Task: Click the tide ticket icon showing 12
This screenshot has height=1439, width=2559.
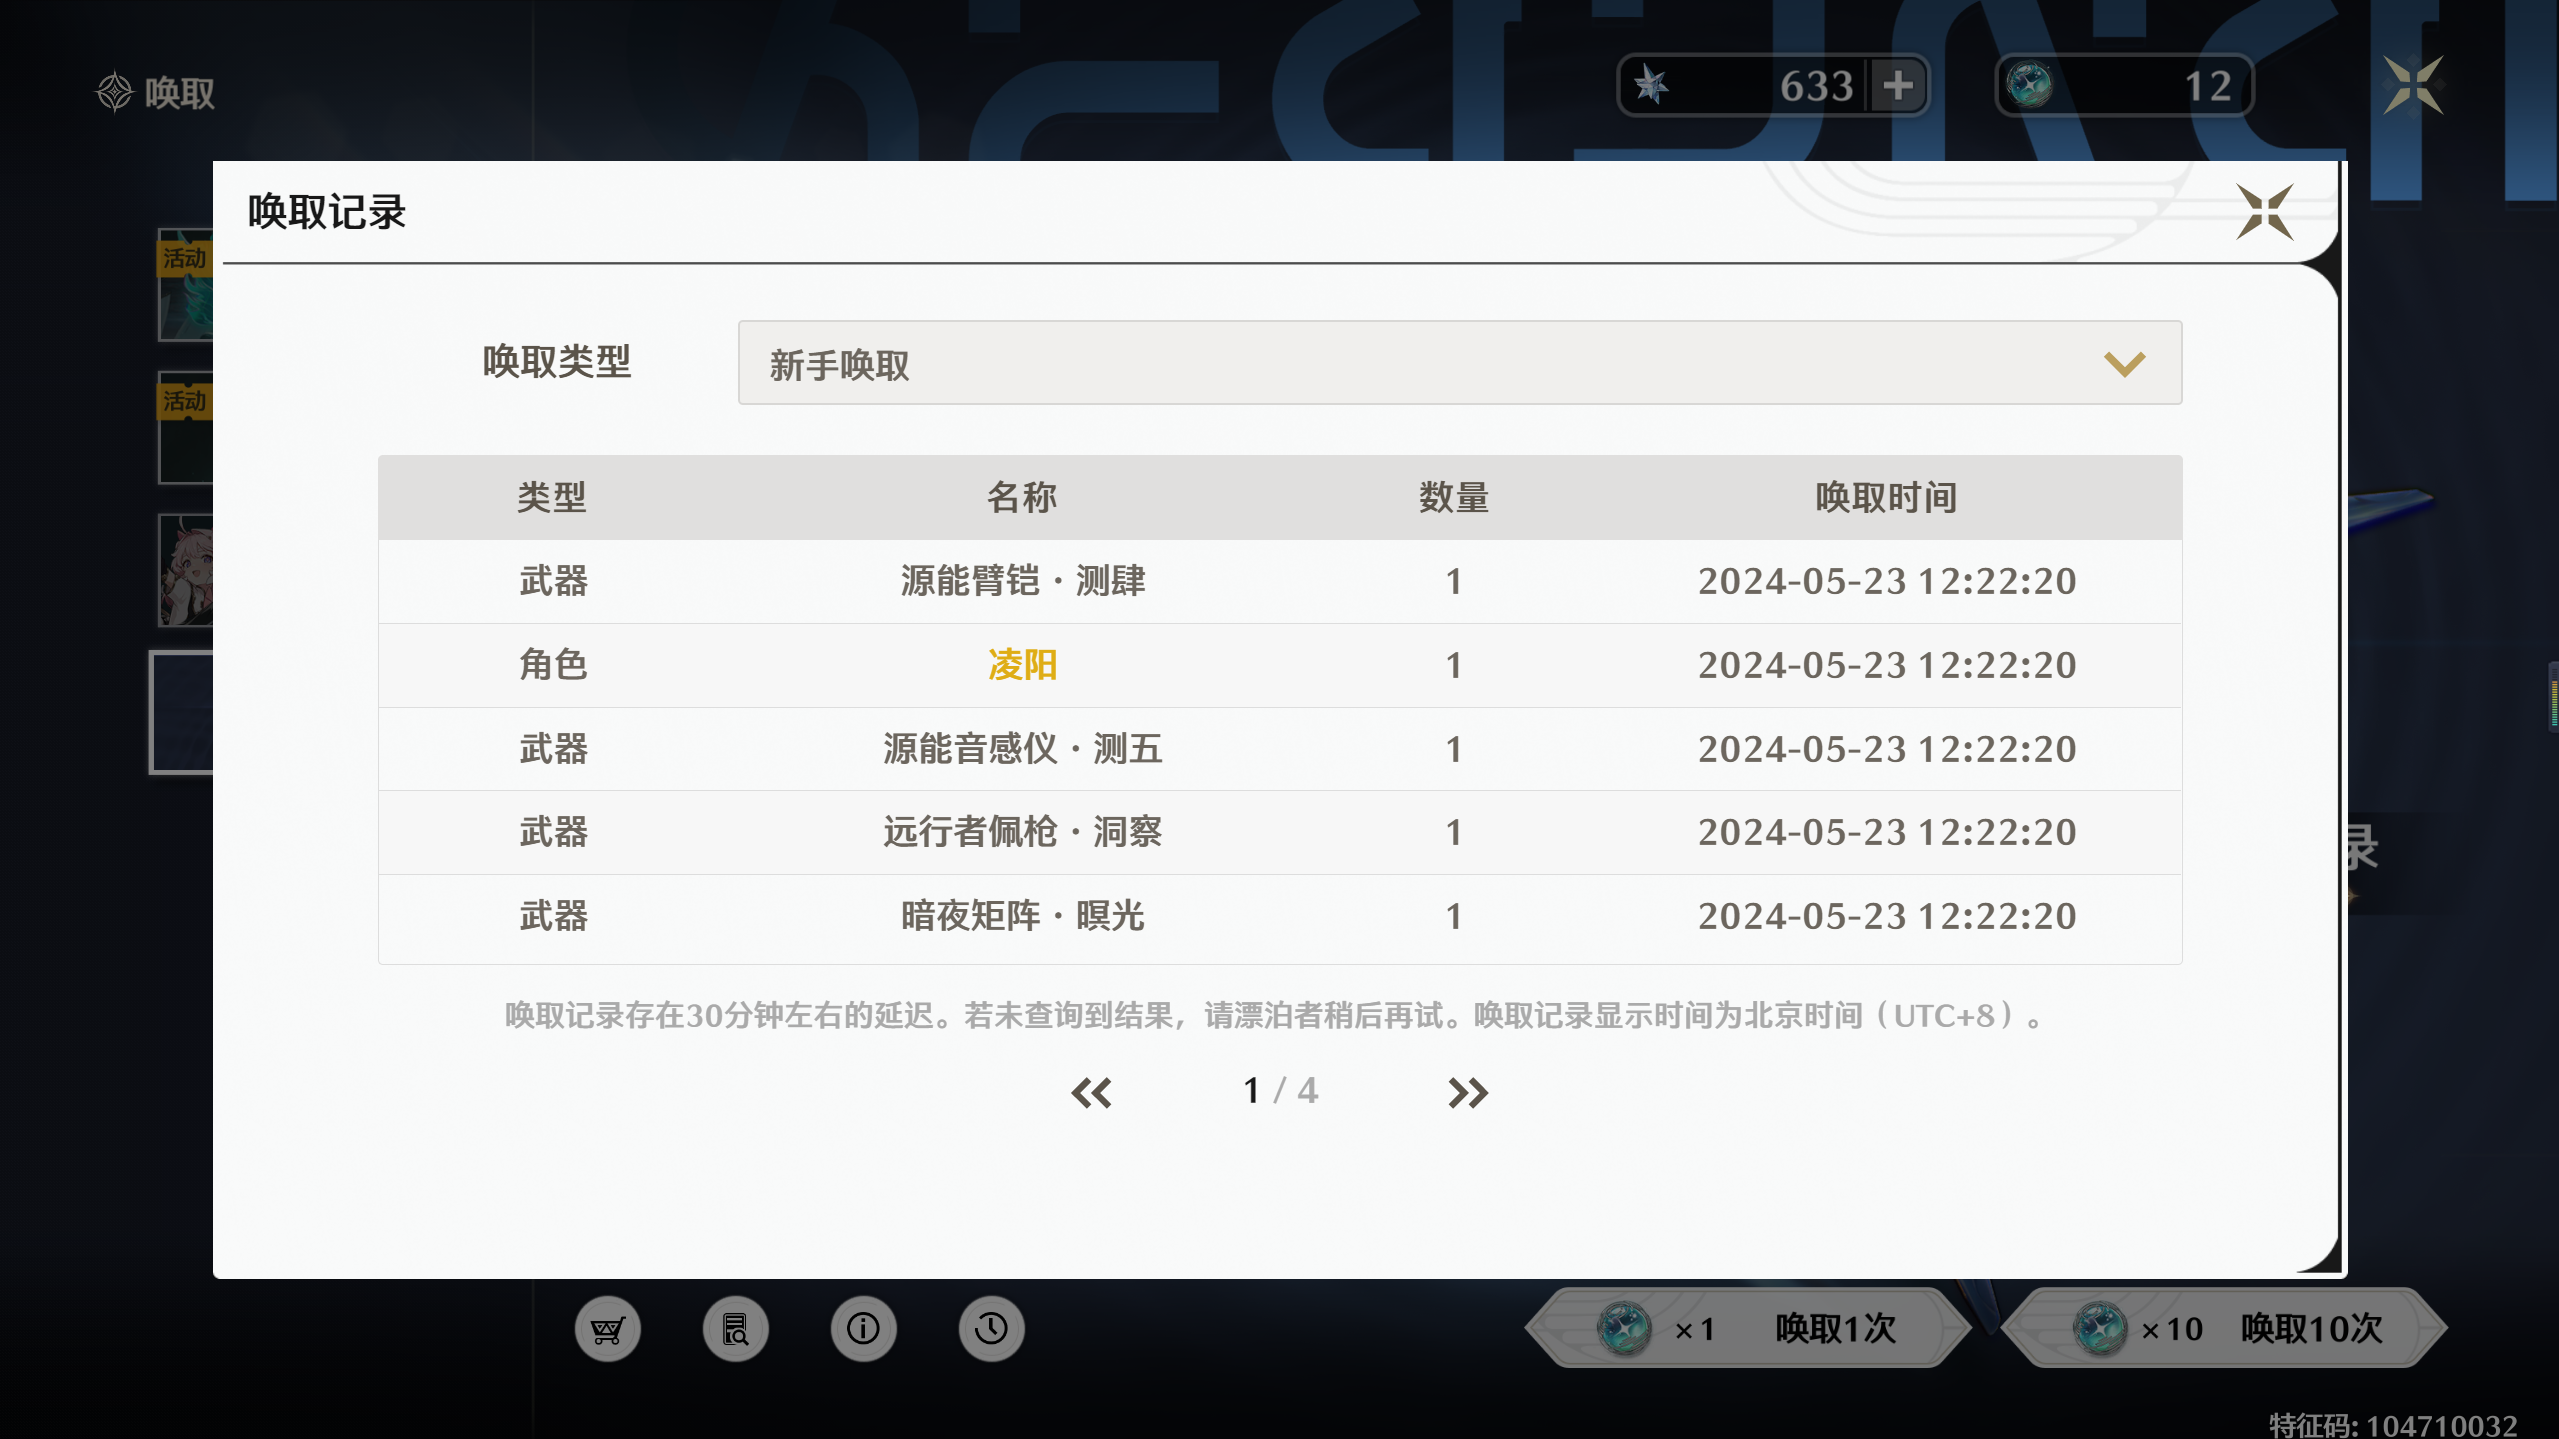Action: click(2029, 86)
